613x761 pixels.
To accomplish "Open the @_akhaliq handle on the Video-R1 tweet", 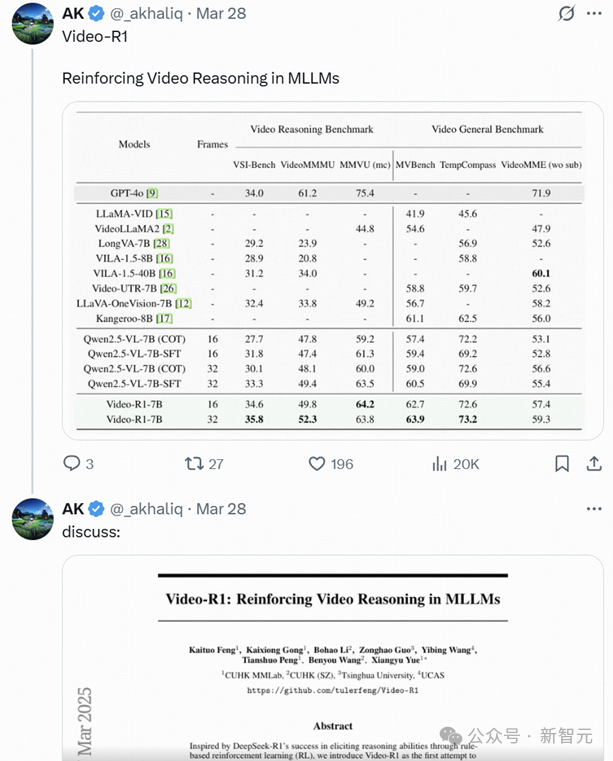I will click(x=148, y=14).
